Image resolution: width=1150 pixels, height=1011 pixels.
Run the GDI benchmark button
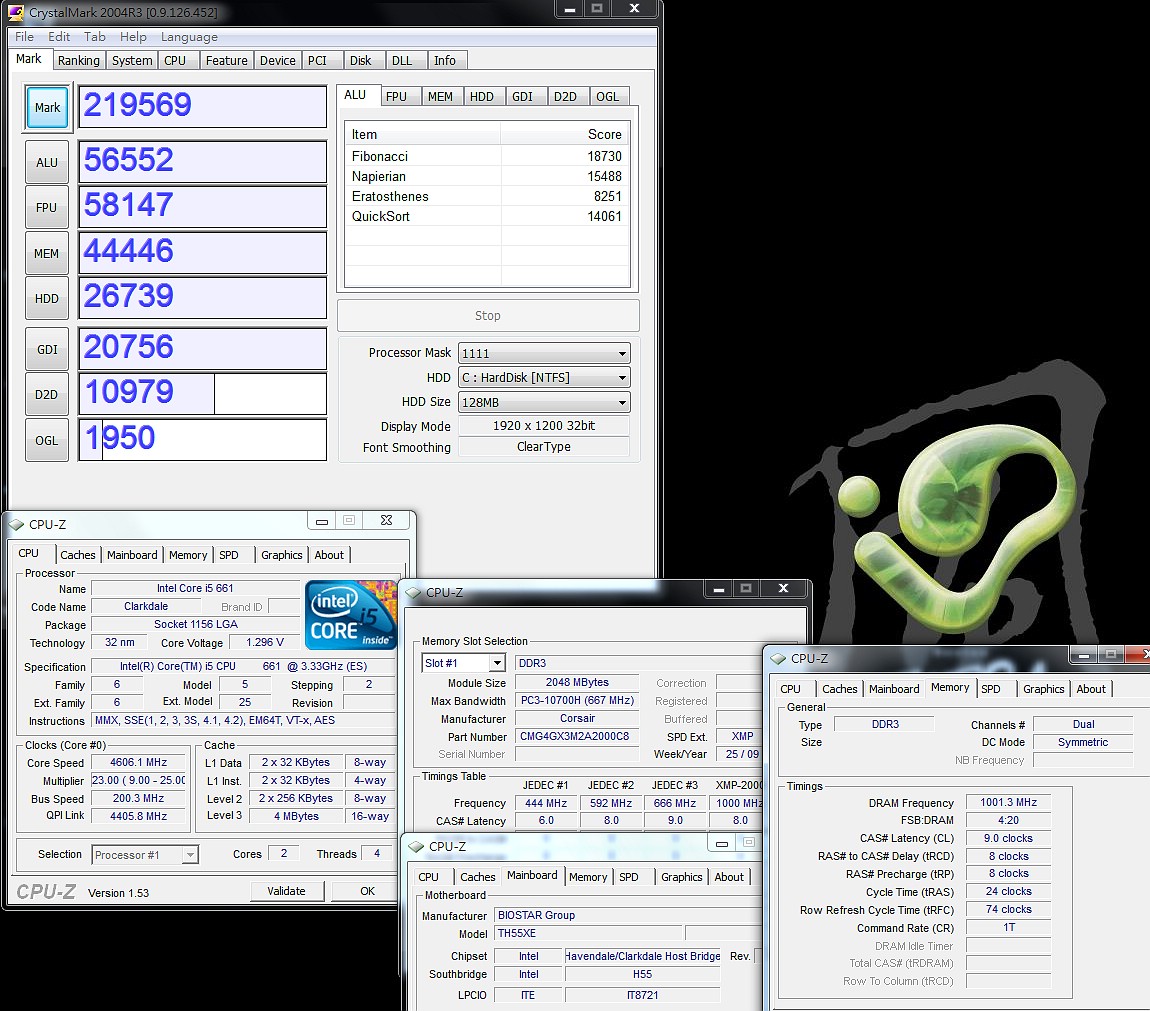tap(47, 349)
